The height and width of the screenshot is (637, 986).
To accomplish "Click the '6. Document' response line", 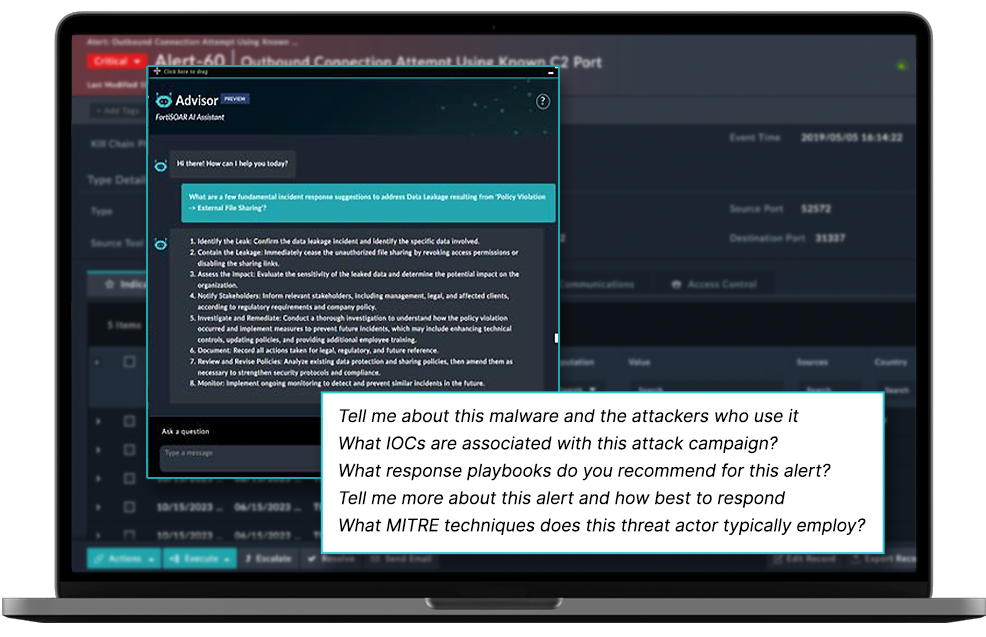I will tap(314, 350).
